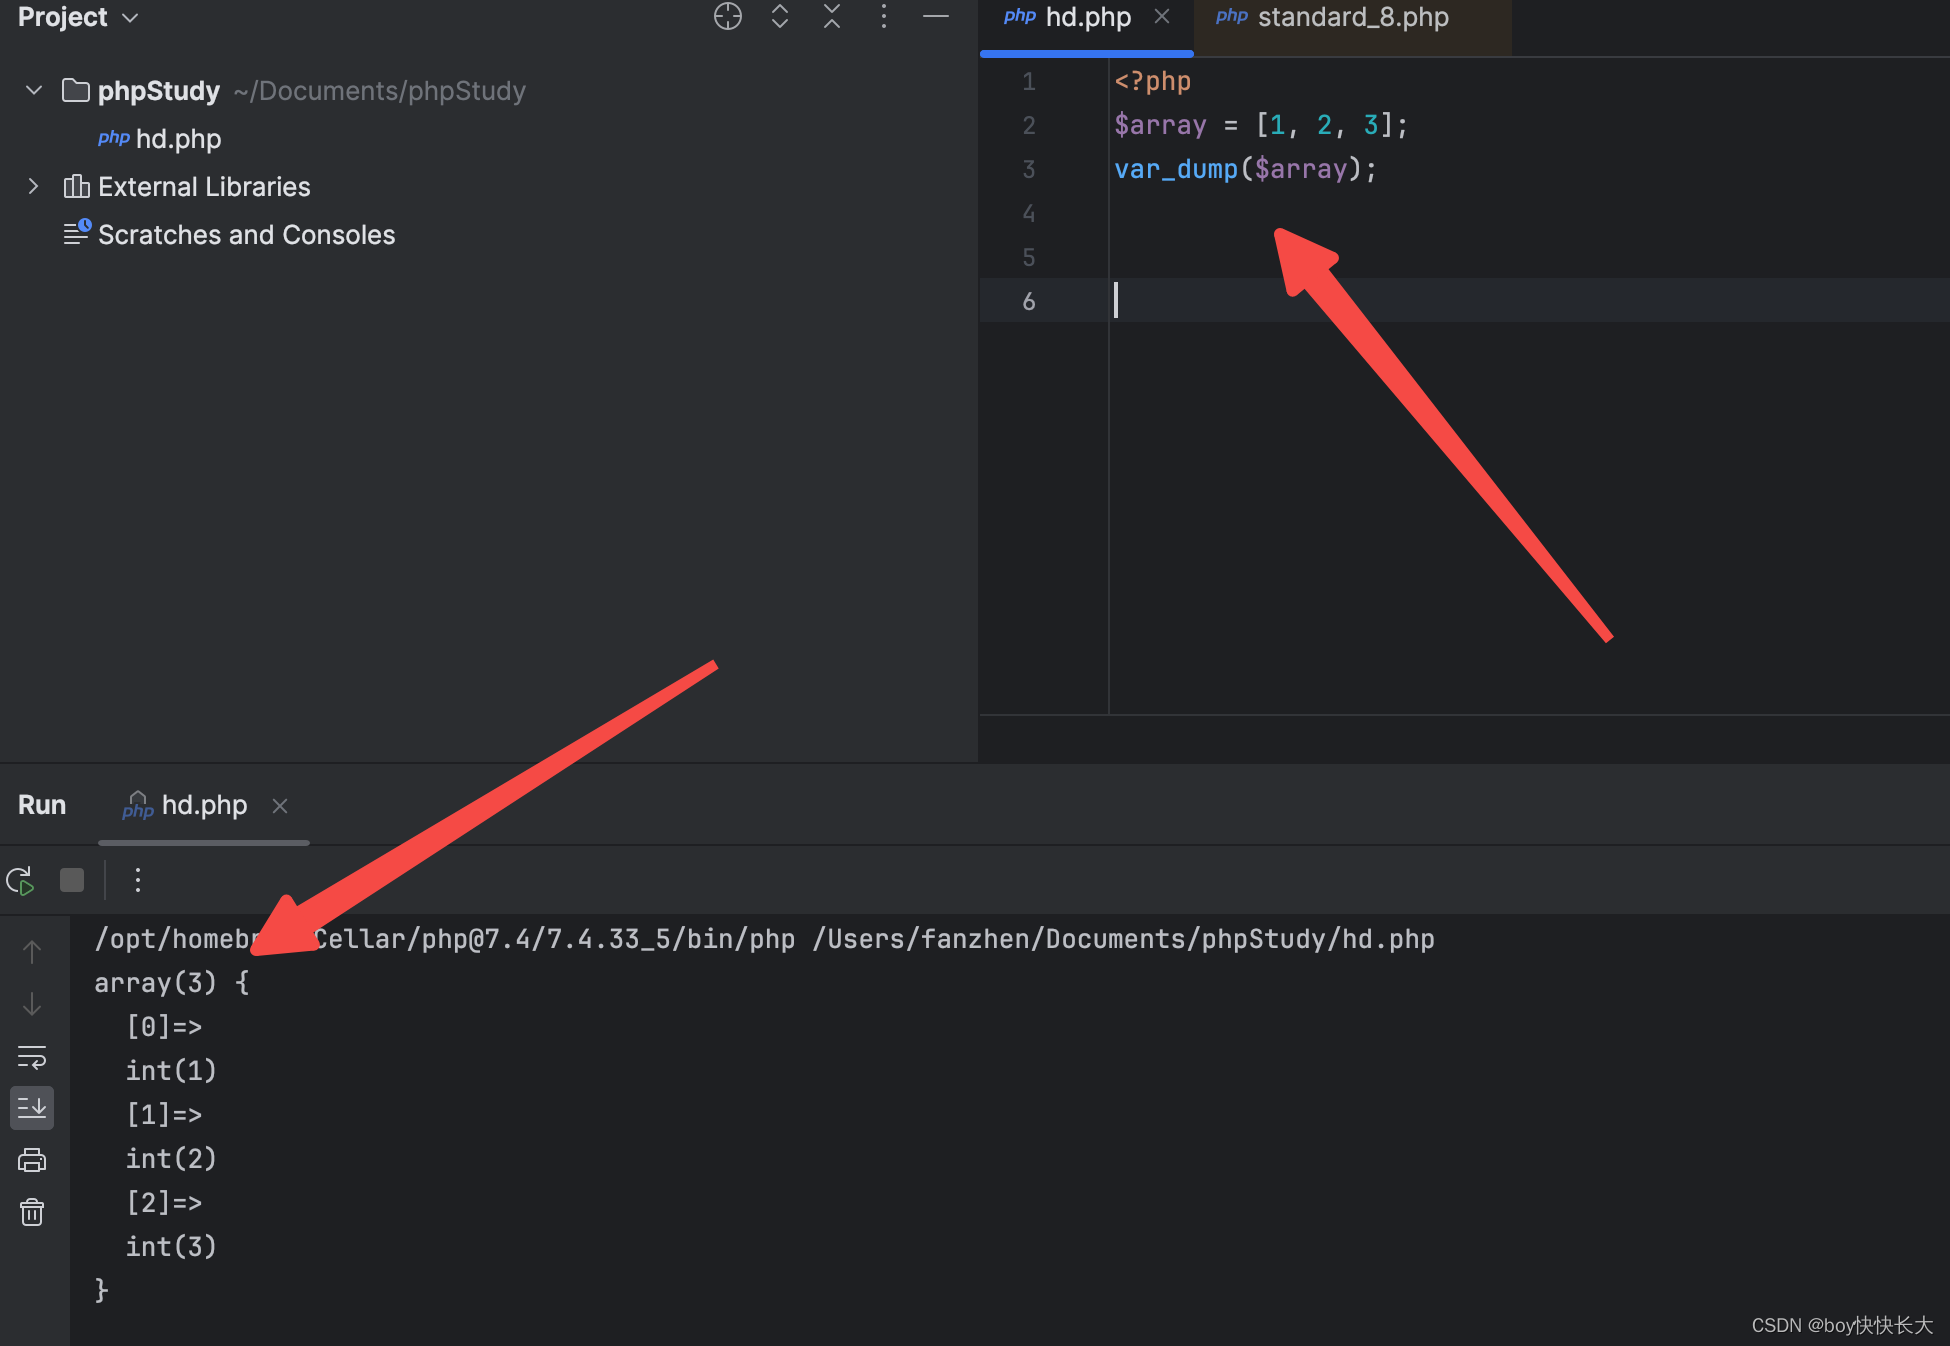Click the Expand Selected up-down arrows icon
This screenshot has height=1346, width=1950.
tap(780, 17)
